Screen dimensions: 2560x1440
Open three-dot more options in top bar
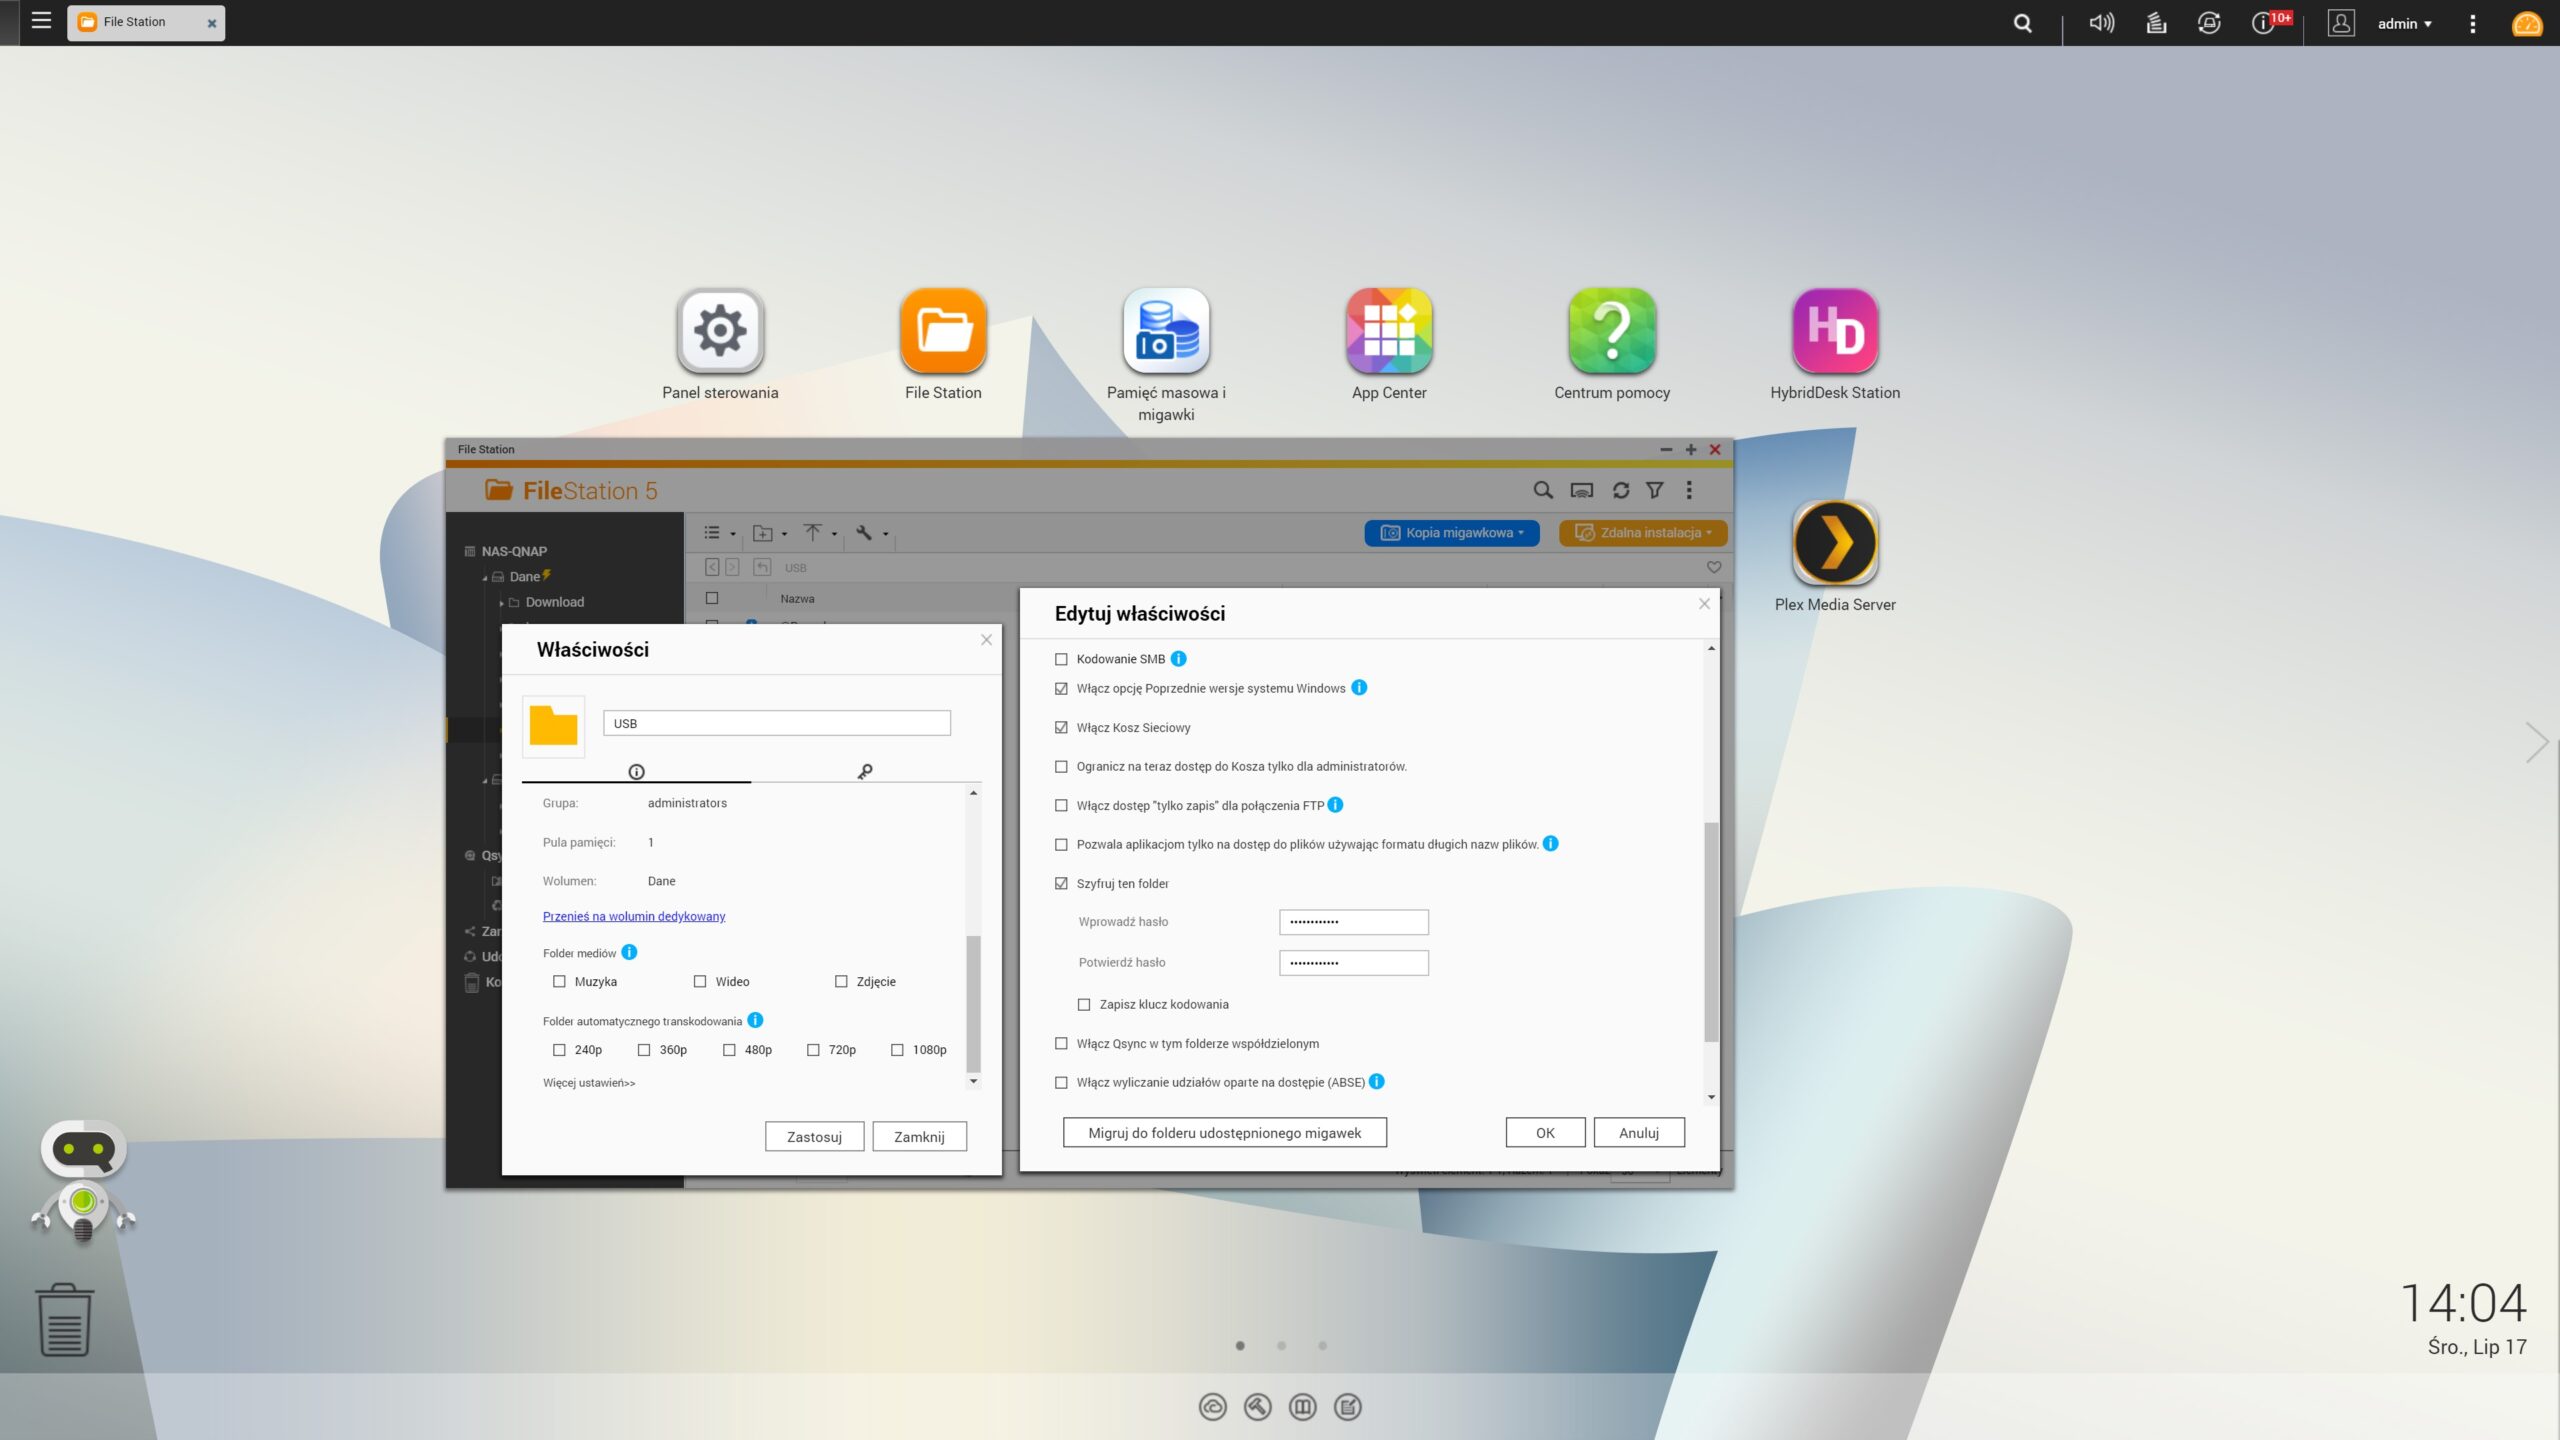[2473, 23]
